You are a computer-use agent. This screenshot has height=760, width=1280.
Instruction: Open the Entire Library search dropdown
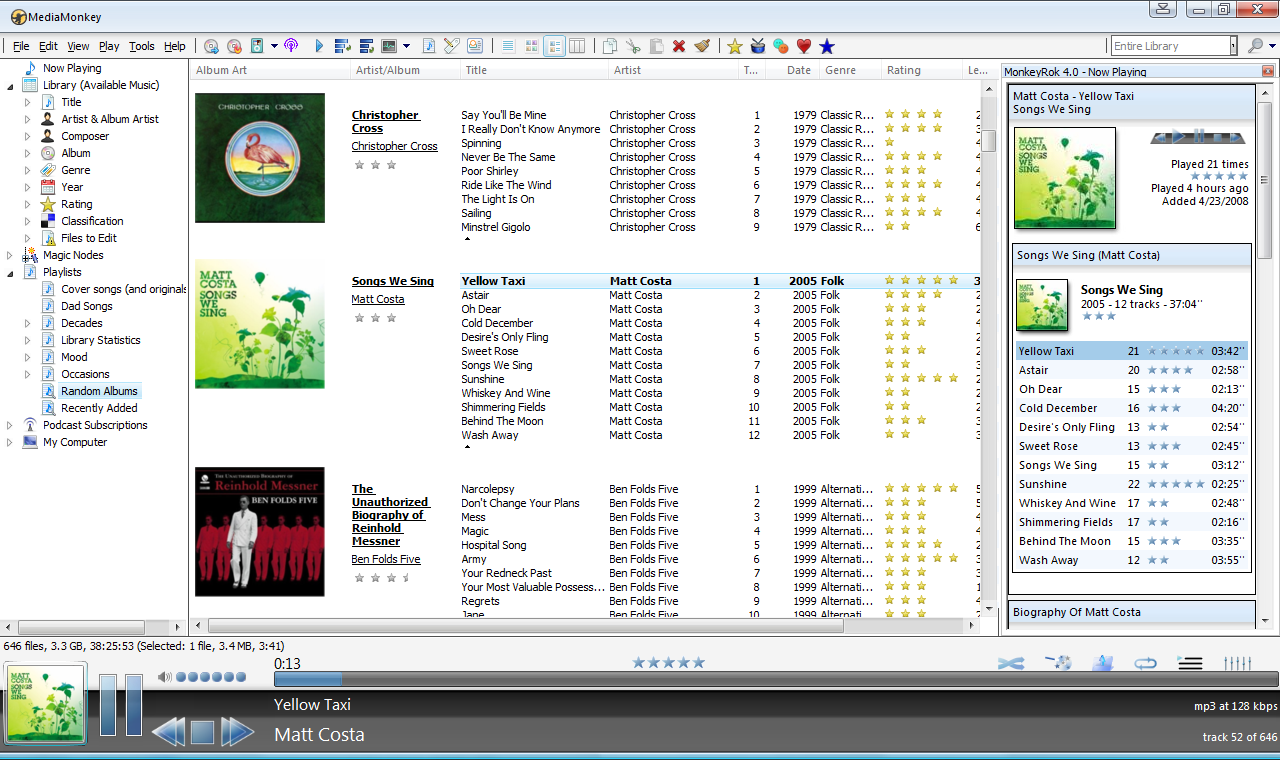pos(1233,46)
